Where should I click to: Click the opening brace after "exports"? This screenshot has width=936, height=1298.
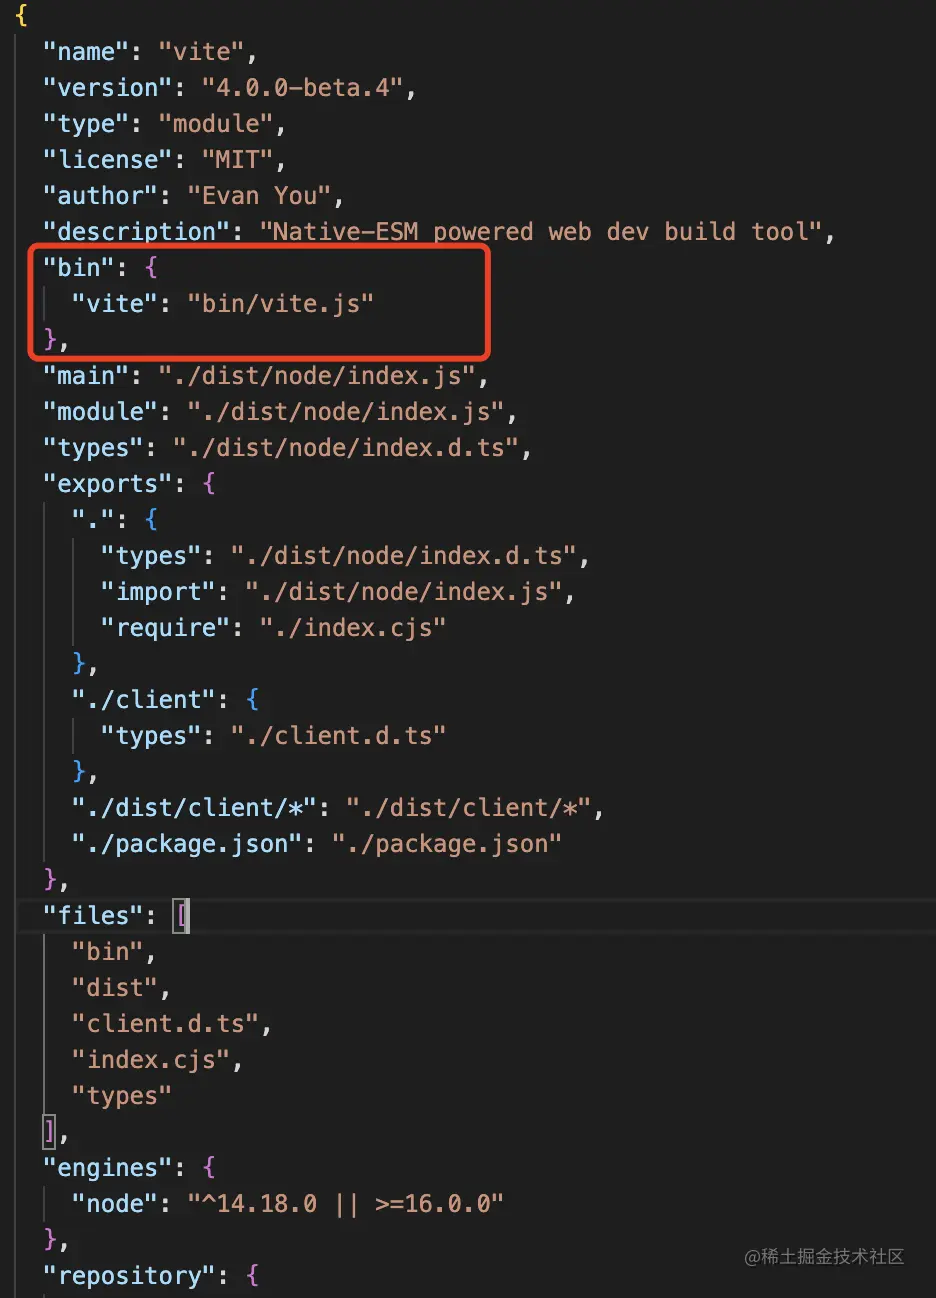tap(209, 484)
